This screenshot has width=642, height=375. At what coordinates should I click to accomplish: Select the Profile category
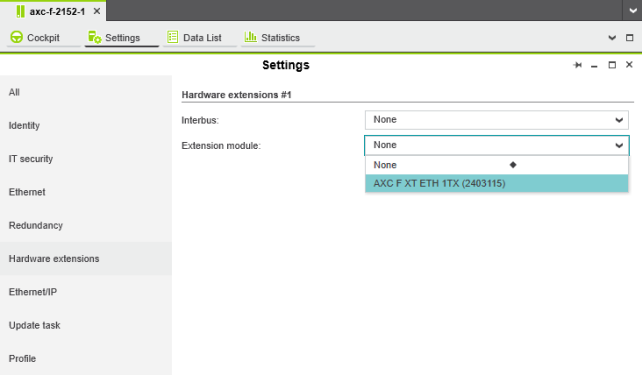pyautogui.click(x=86, y=359)
